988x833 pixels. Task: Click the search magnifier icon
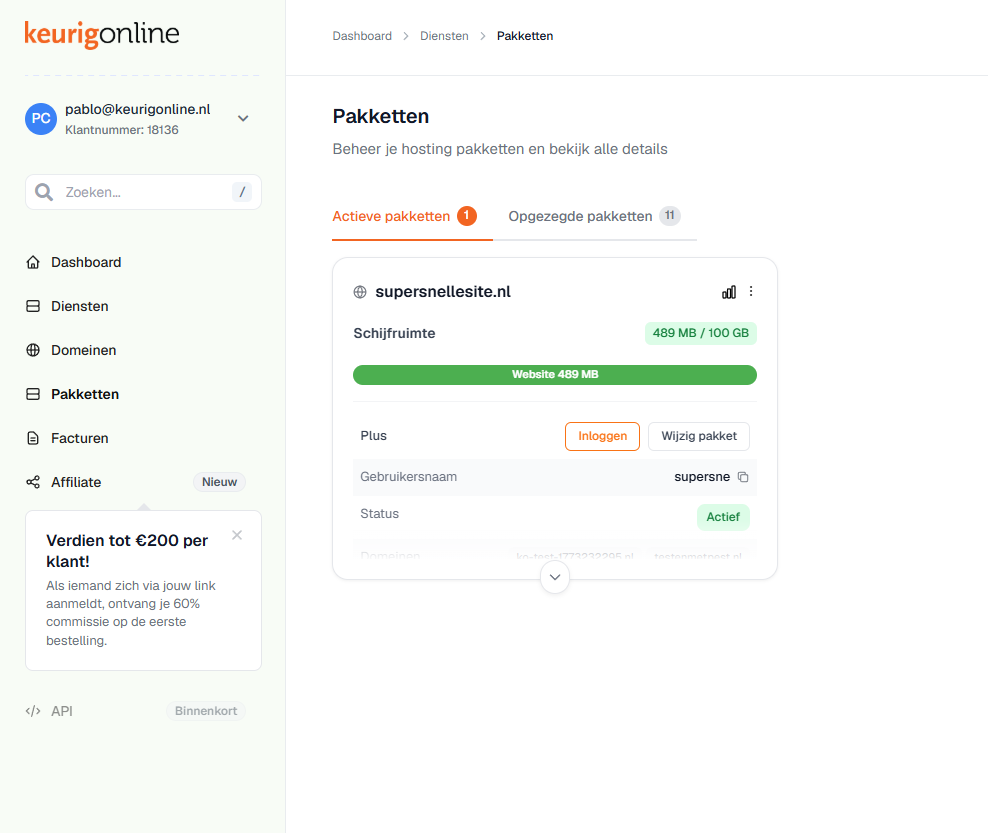[x=43, y=192]
